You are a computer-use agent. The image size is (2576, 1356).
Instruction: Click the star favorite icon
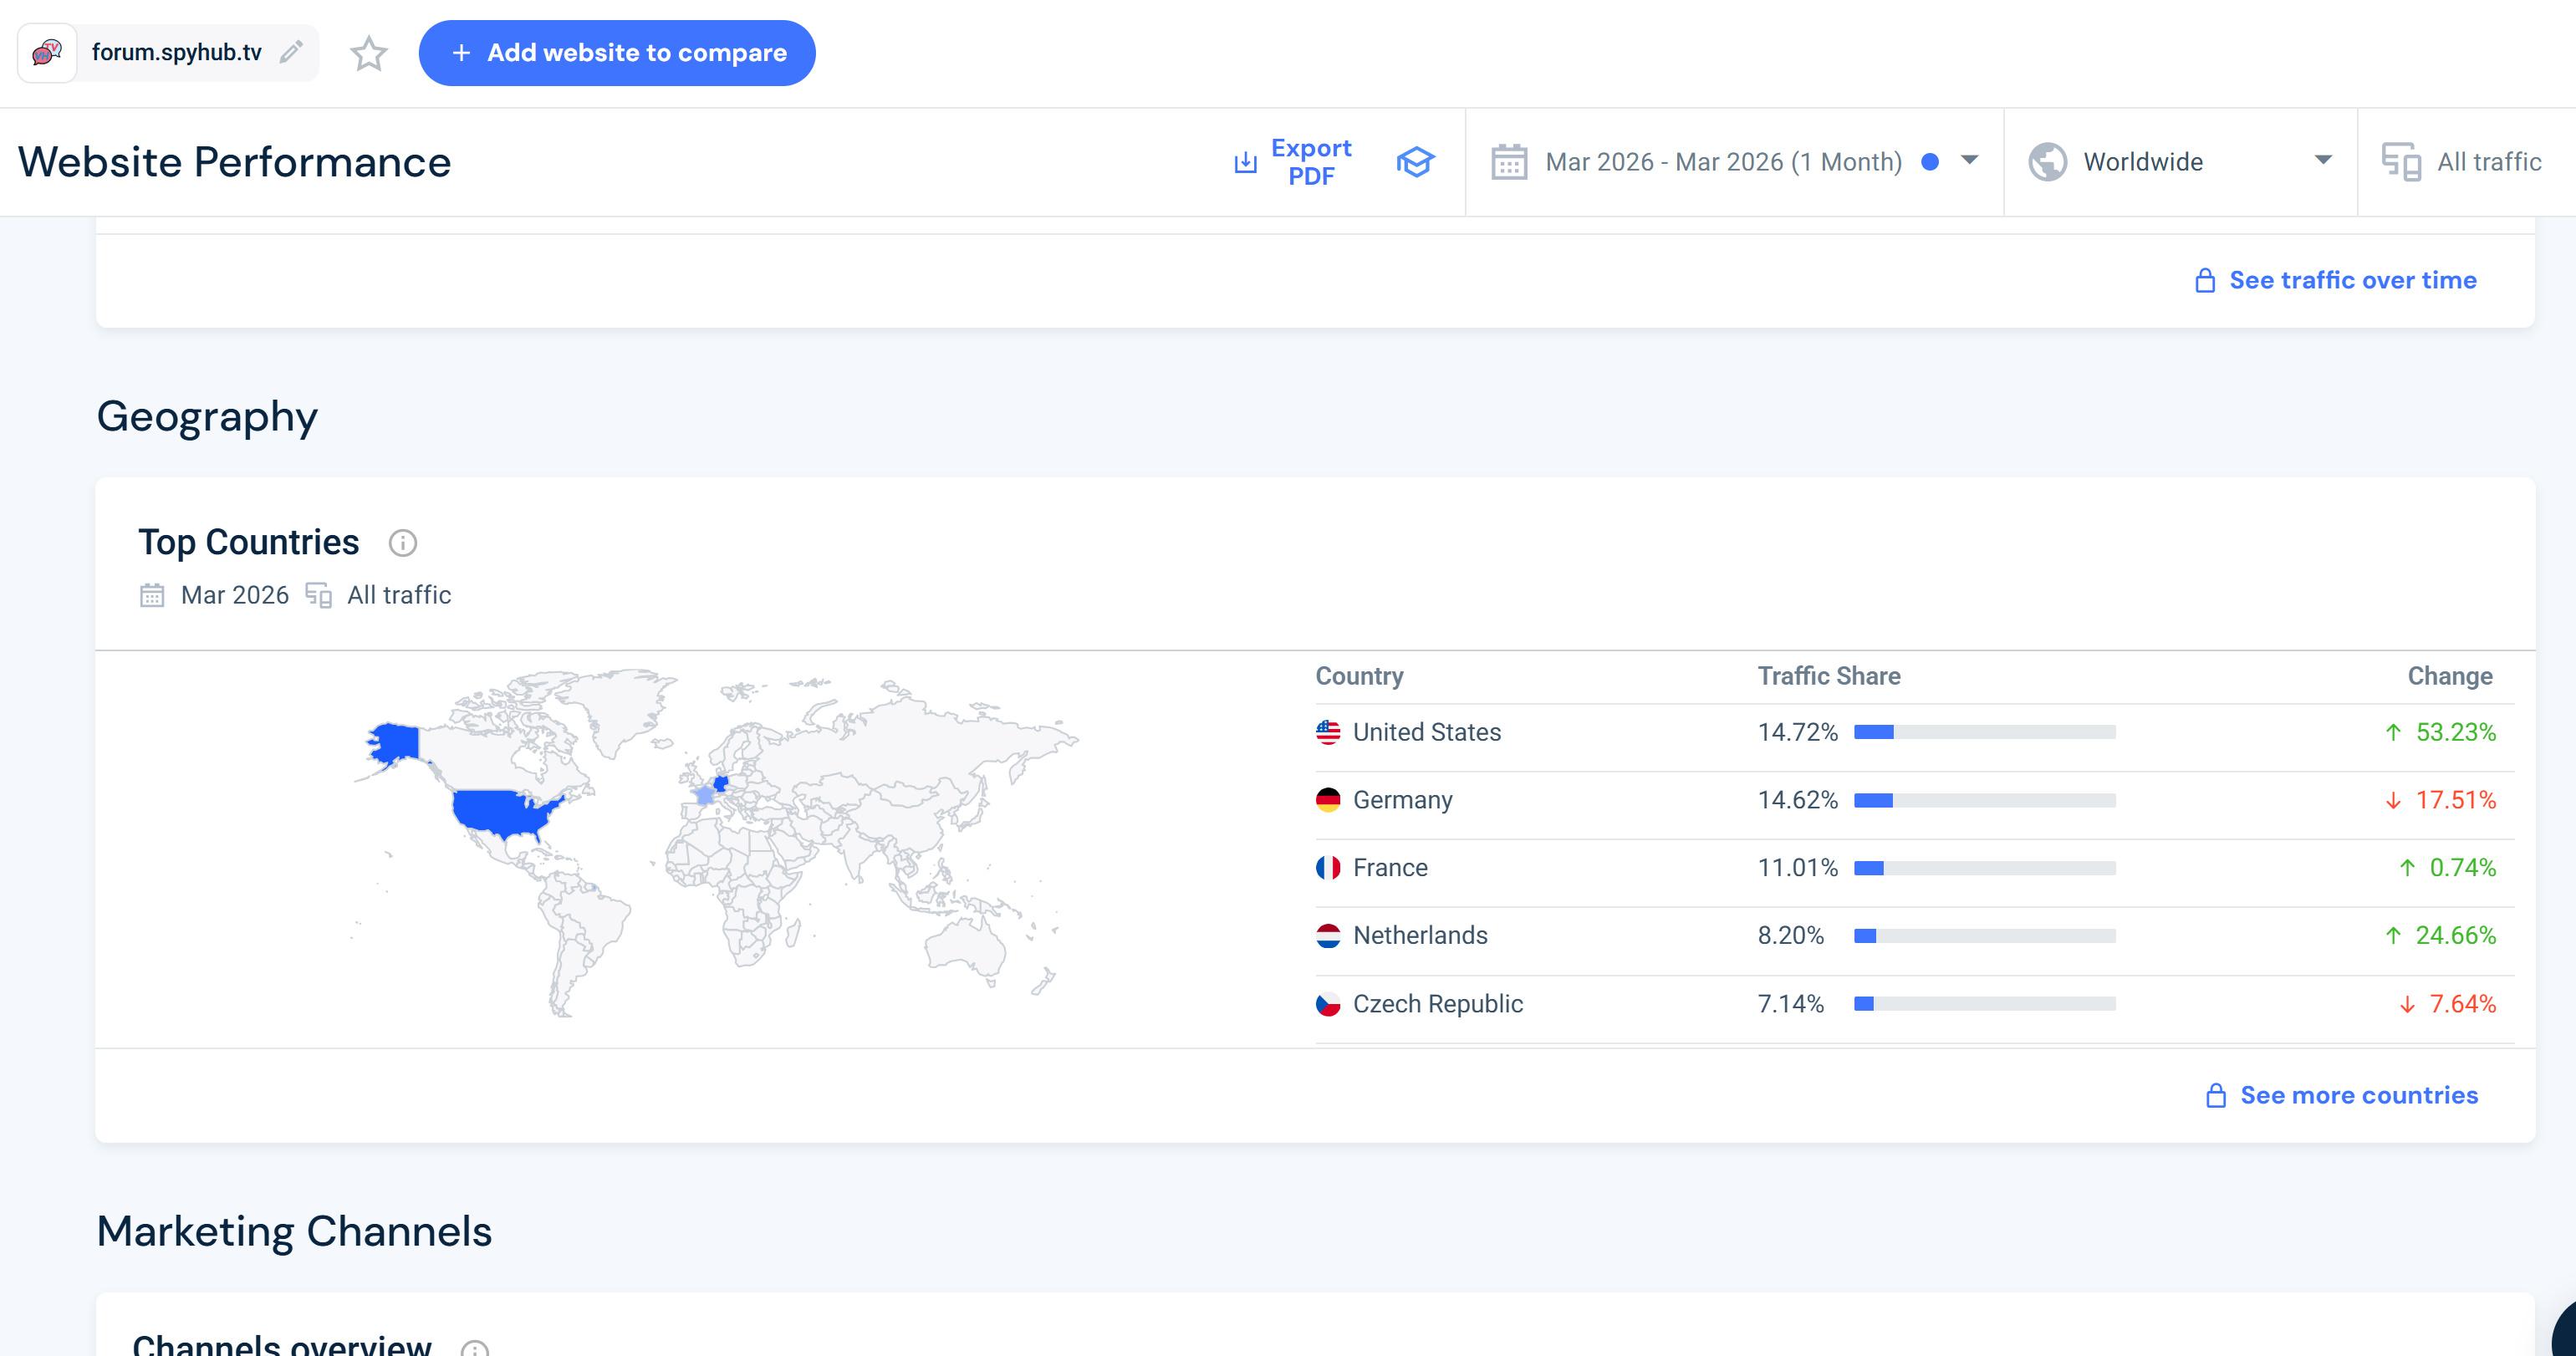[368, 53]
